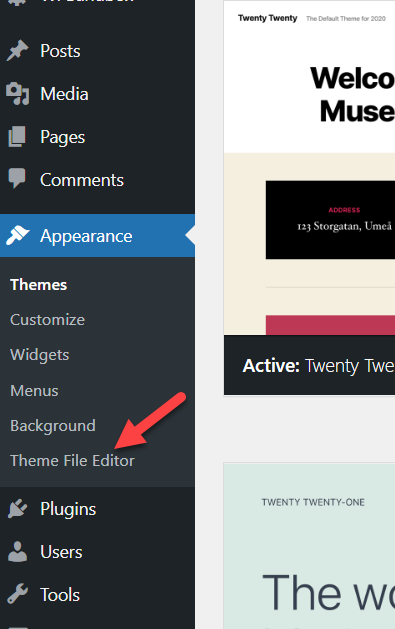Select Background in Appearance submenu
Viewport: 395px width, 629px height.
click(x=53, y=426)
